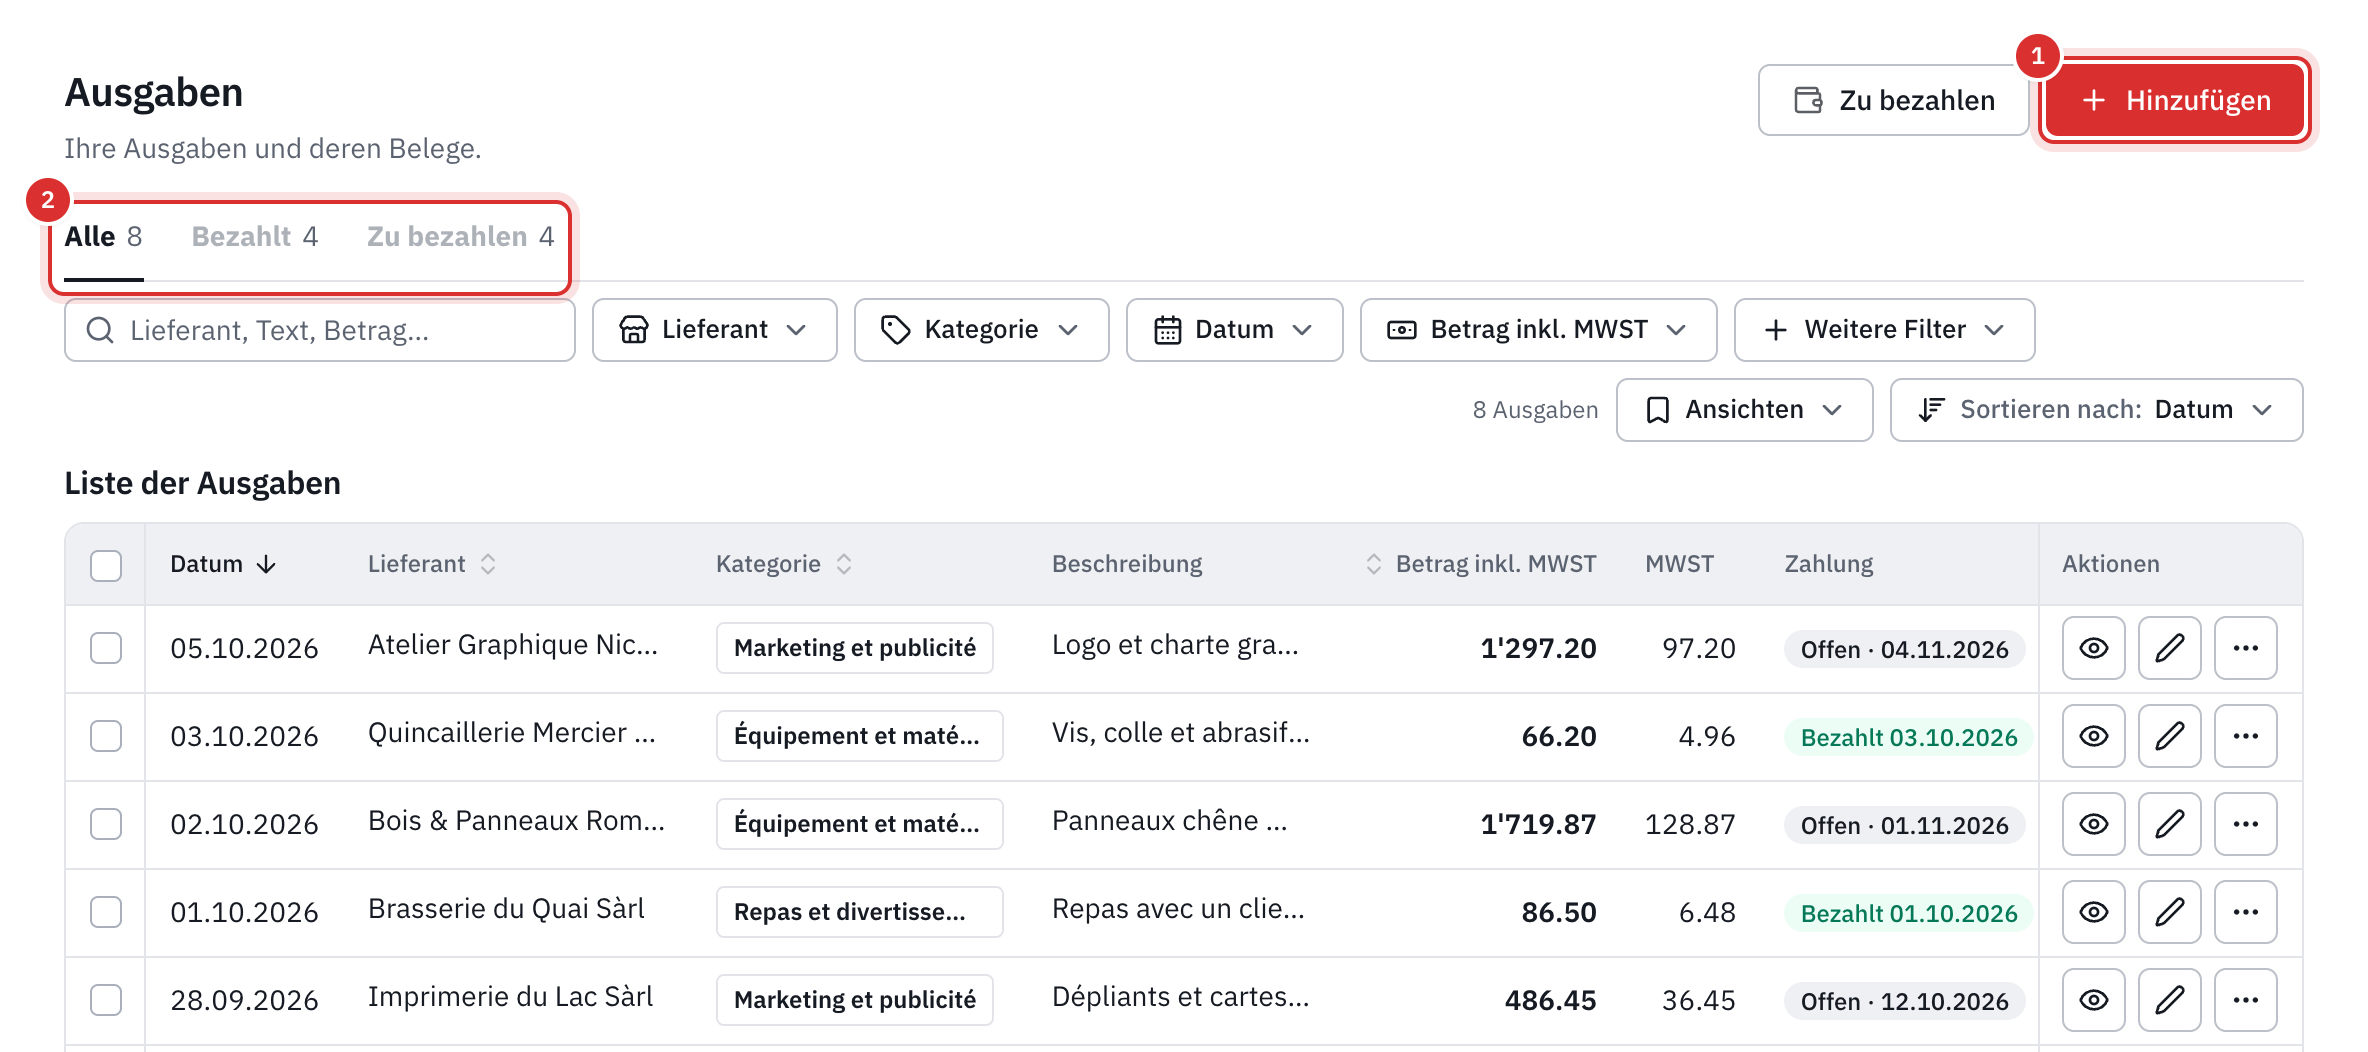
Task: Toggle the select-all checkbox in table header
Action: [x=106, y=565]
